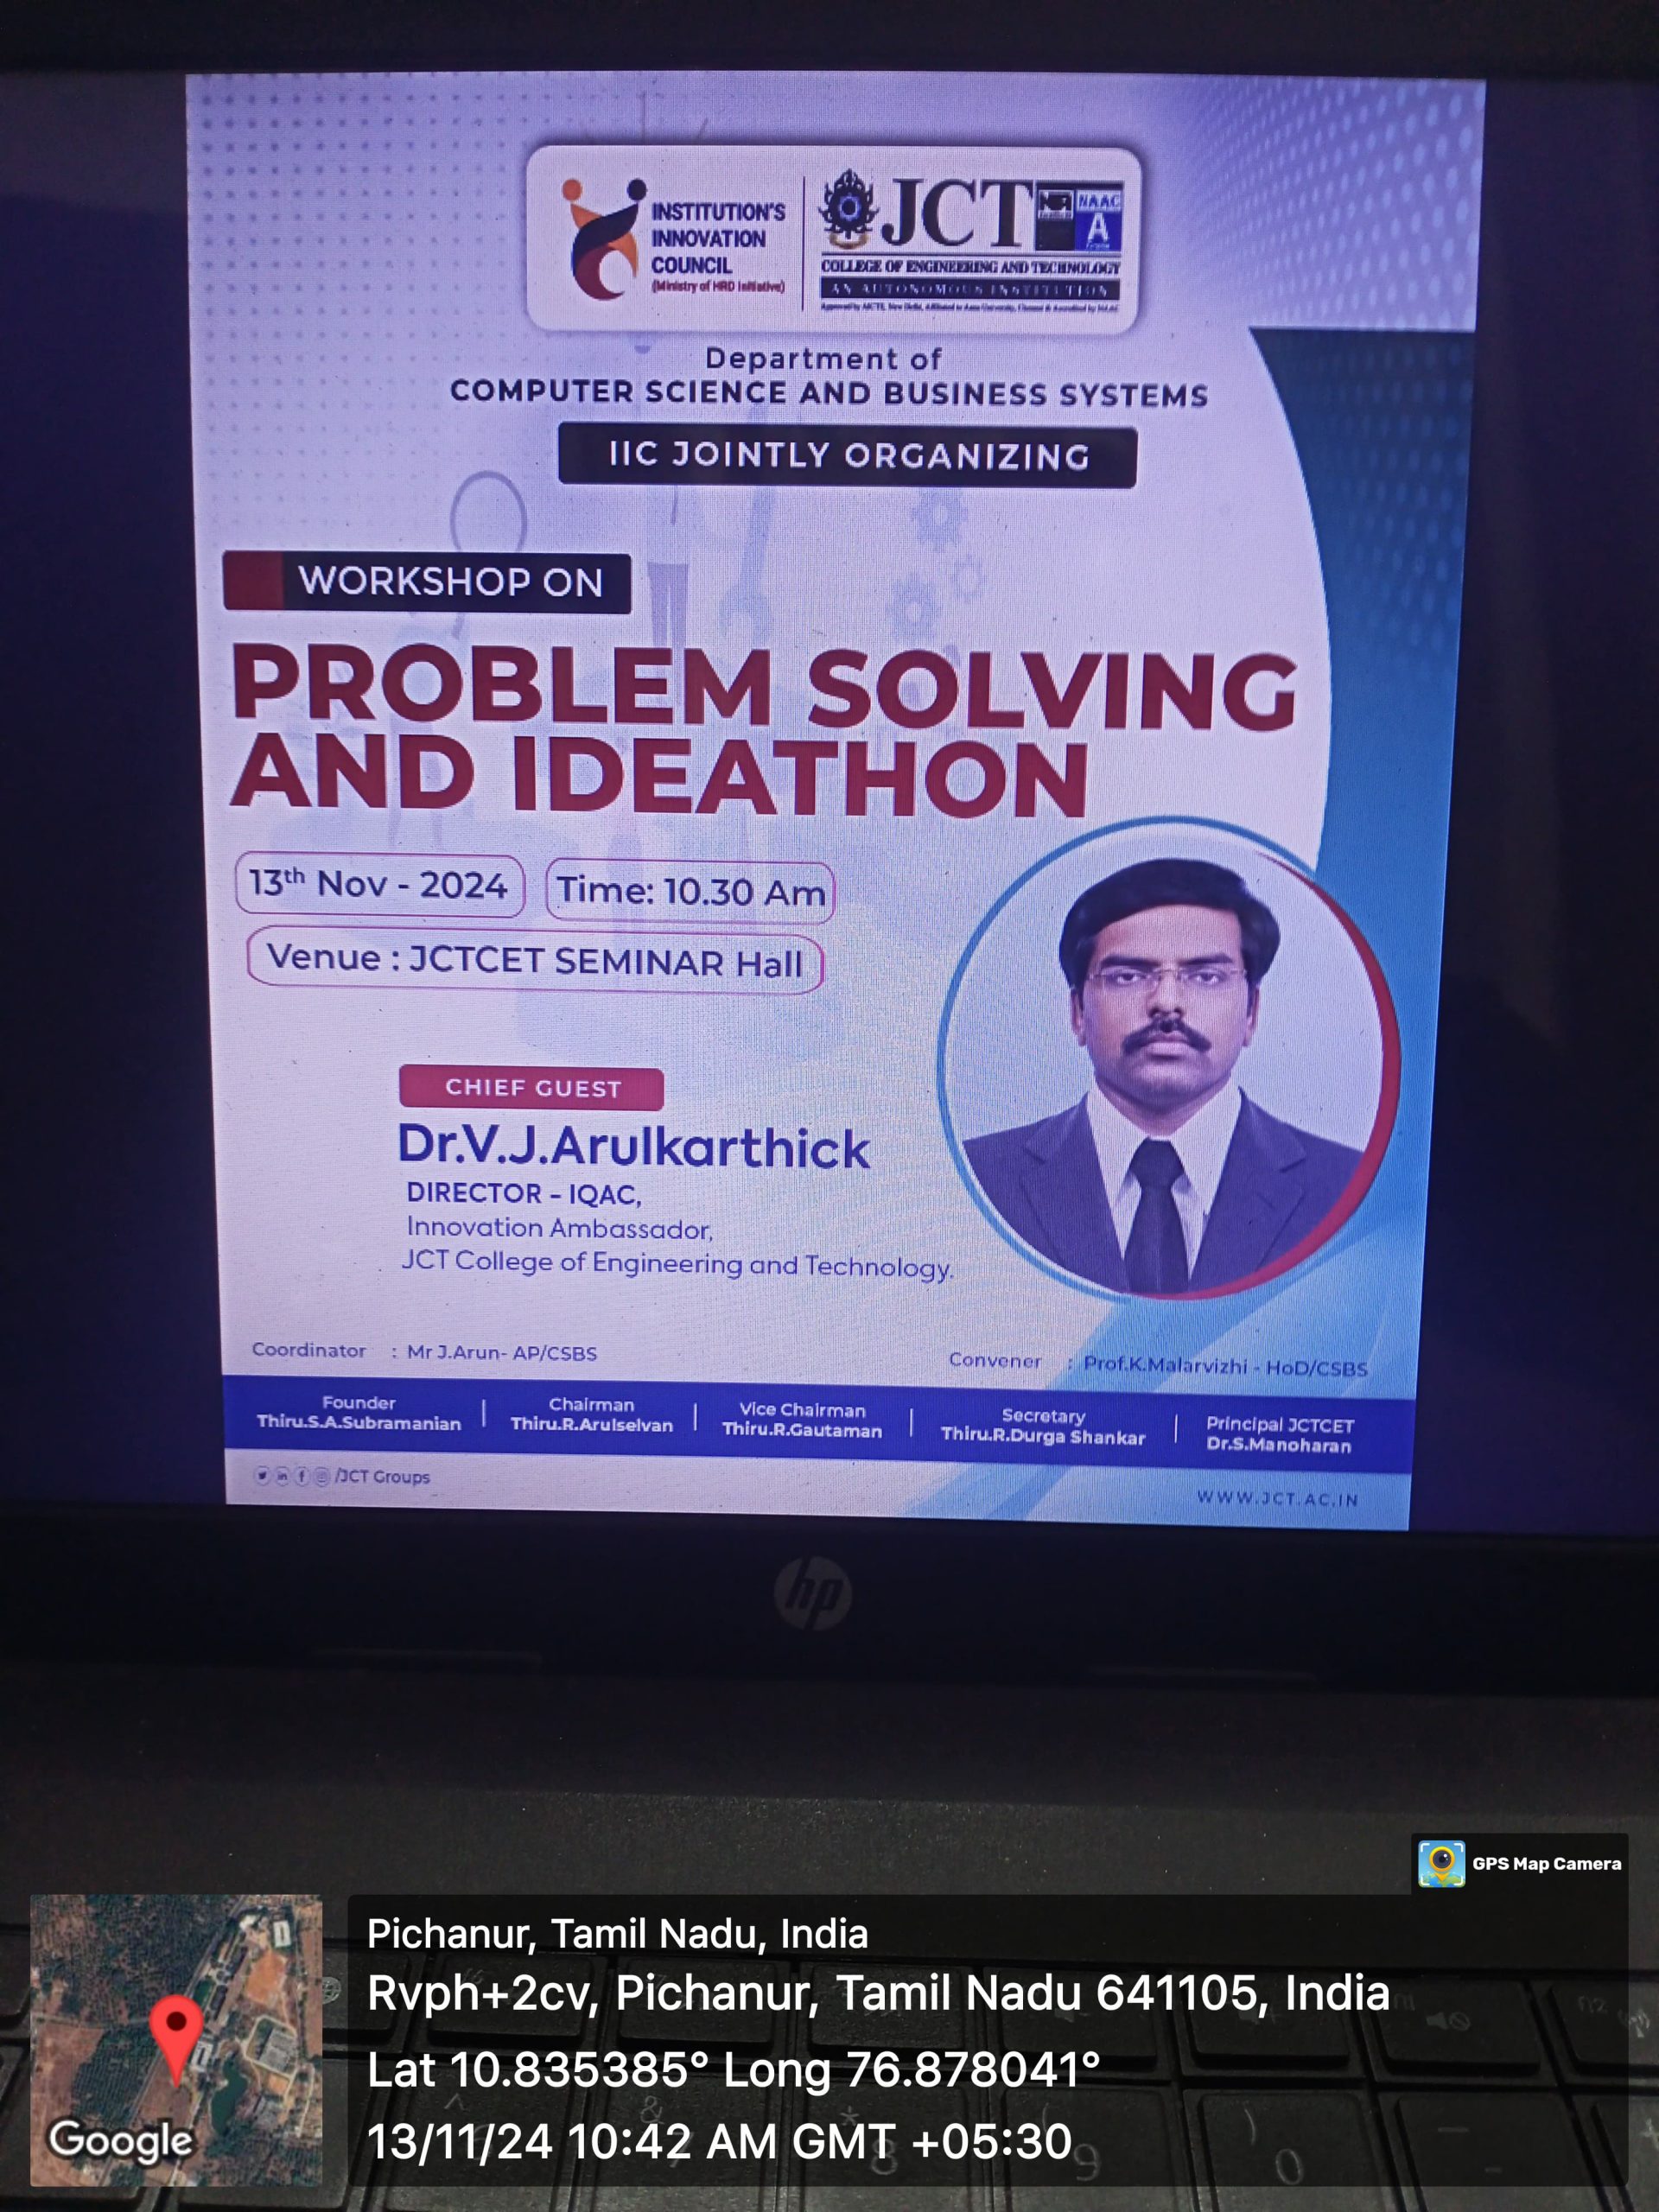Click the Institution's Innovation Council logo
Image resolution: width=1659 pixels, height=2212 pixels.
point(604,239)
